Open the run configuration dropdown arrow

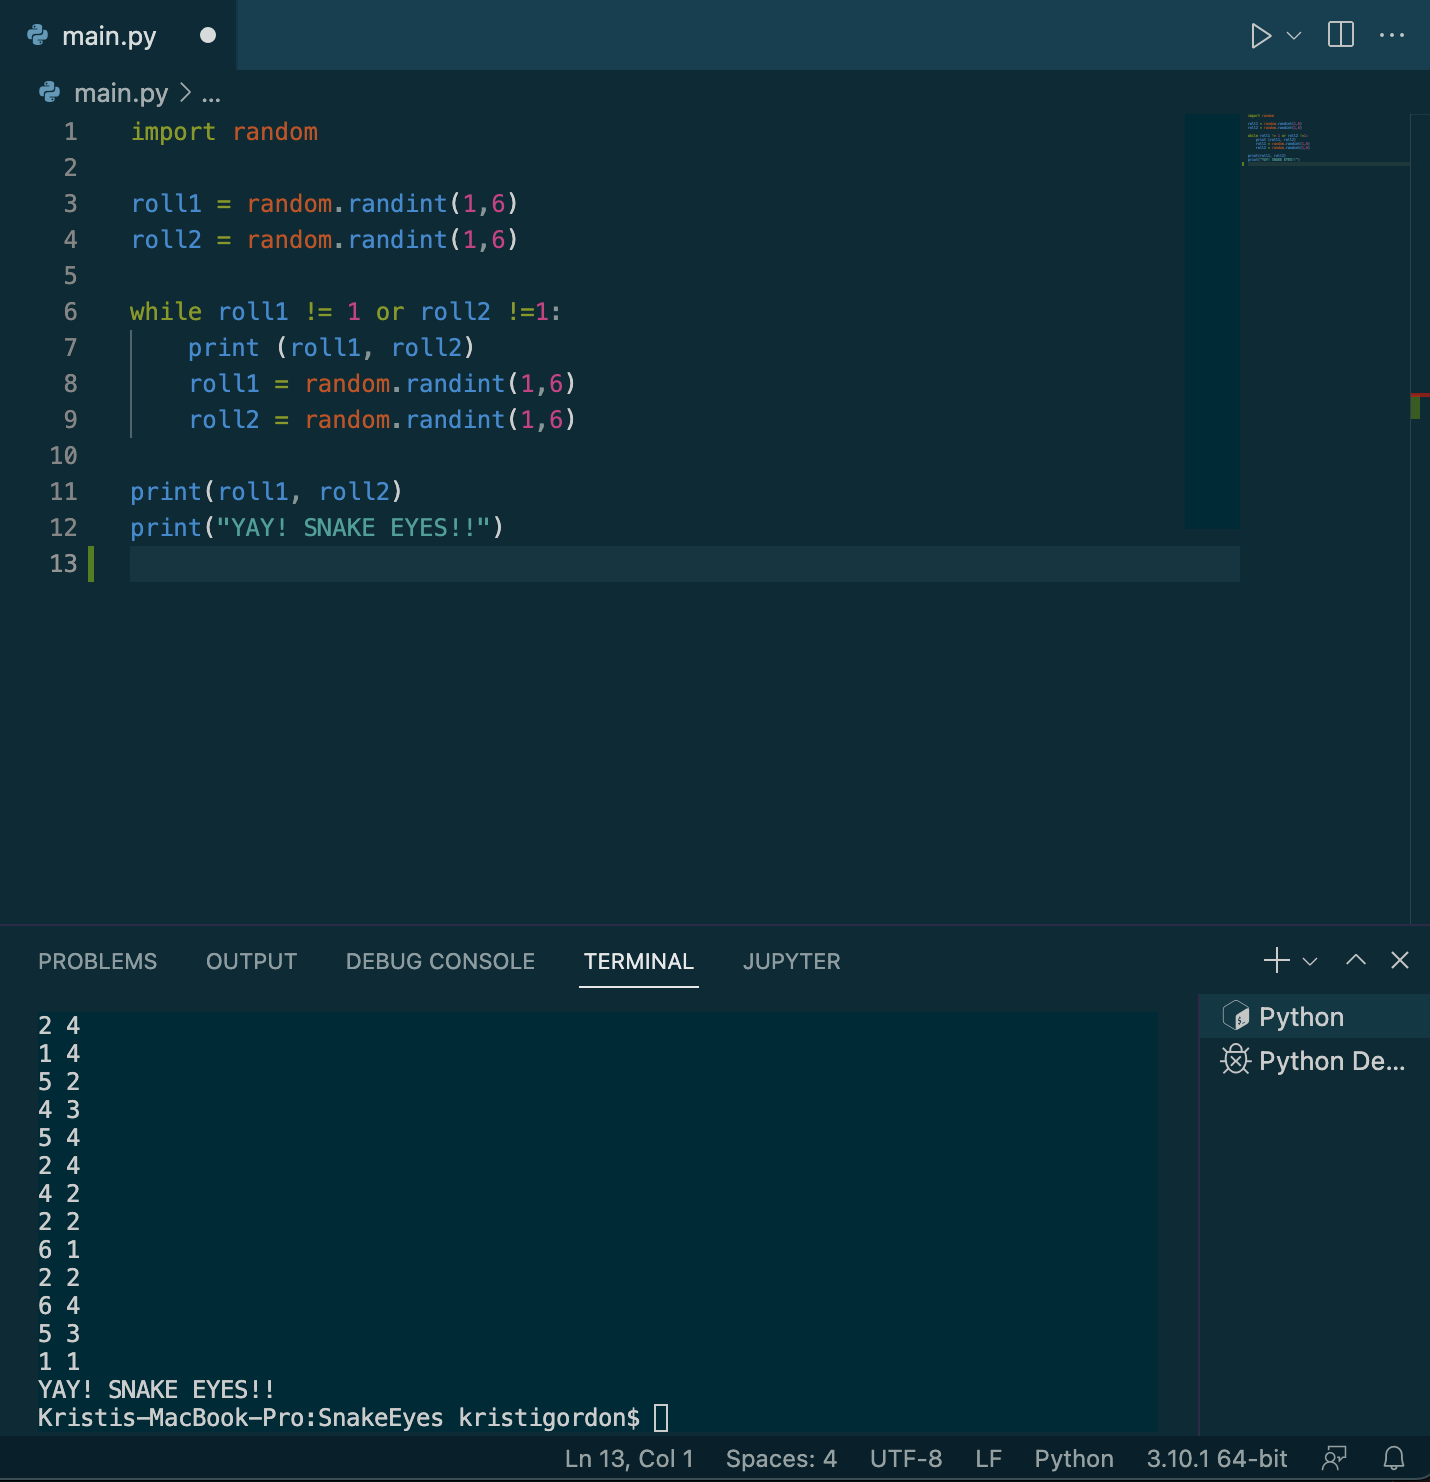(x=1295, y=35)
